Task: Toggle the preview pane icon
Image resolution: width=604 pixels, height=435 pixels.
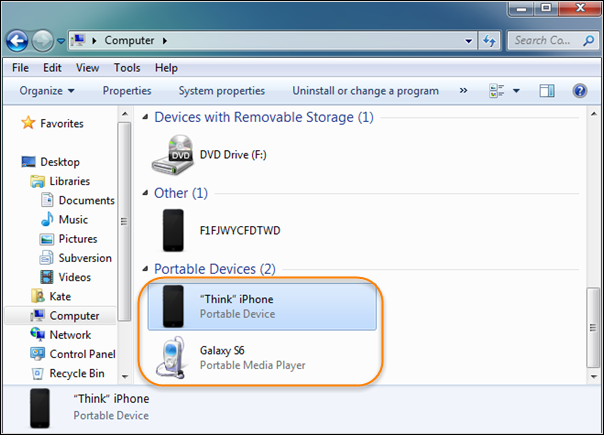Action: (547, 91)
